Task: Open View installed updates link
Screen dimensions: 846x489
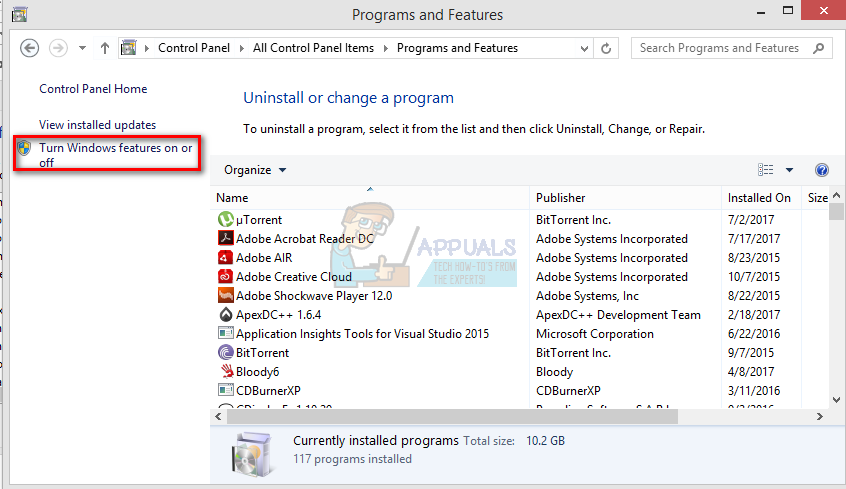Action: (x=97, y=125)
